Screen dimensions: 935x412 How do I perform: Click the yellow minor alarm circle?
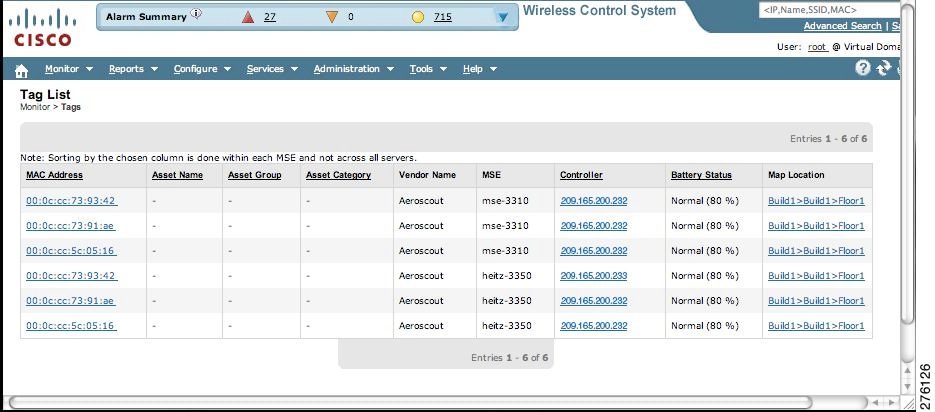click(418, 17)
